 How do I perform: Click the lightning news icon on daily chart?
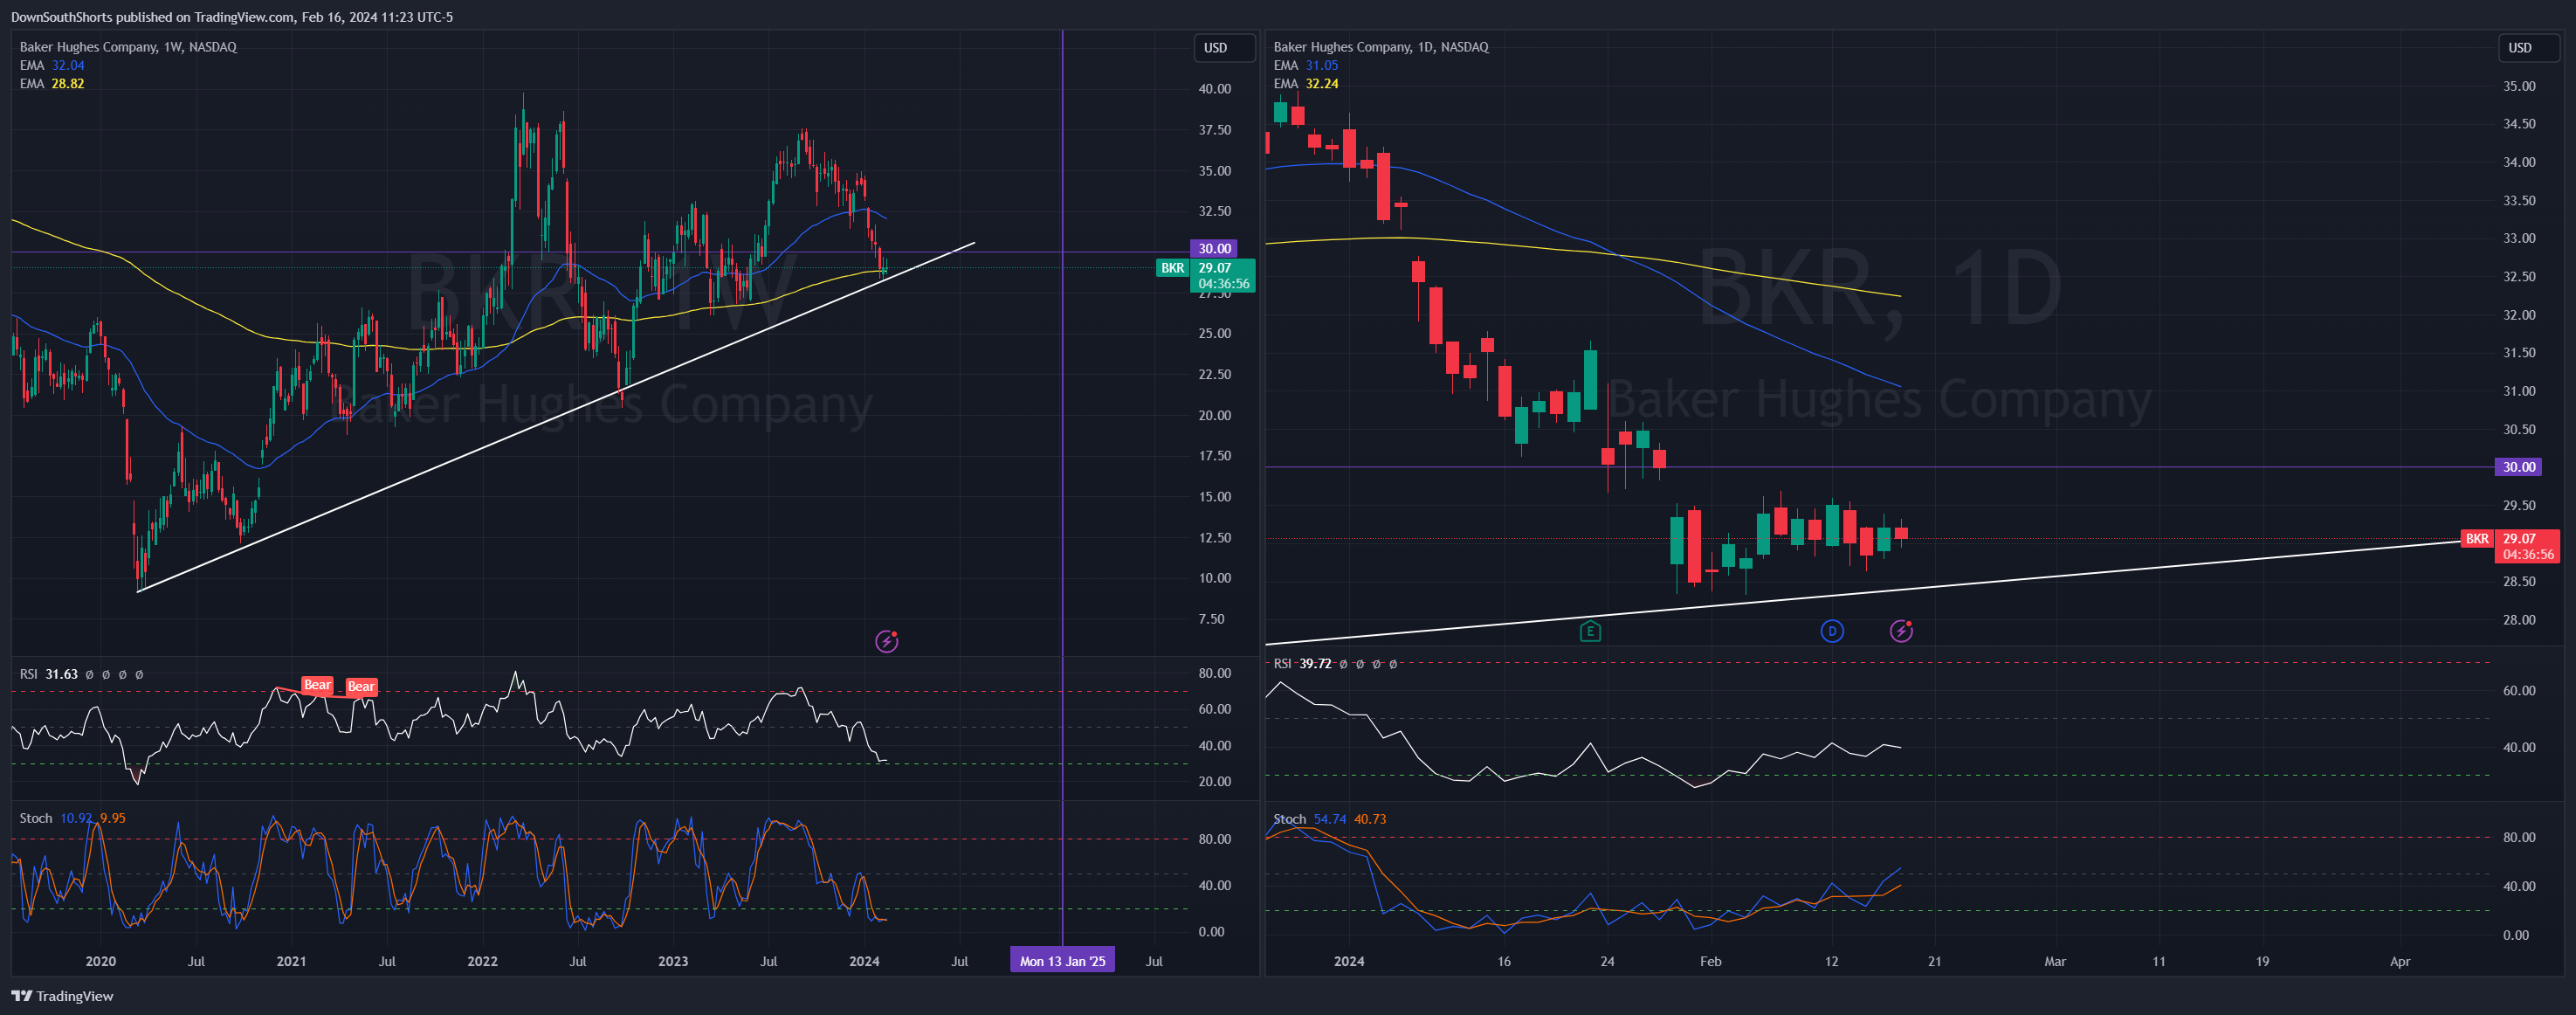coord(1901,631)
